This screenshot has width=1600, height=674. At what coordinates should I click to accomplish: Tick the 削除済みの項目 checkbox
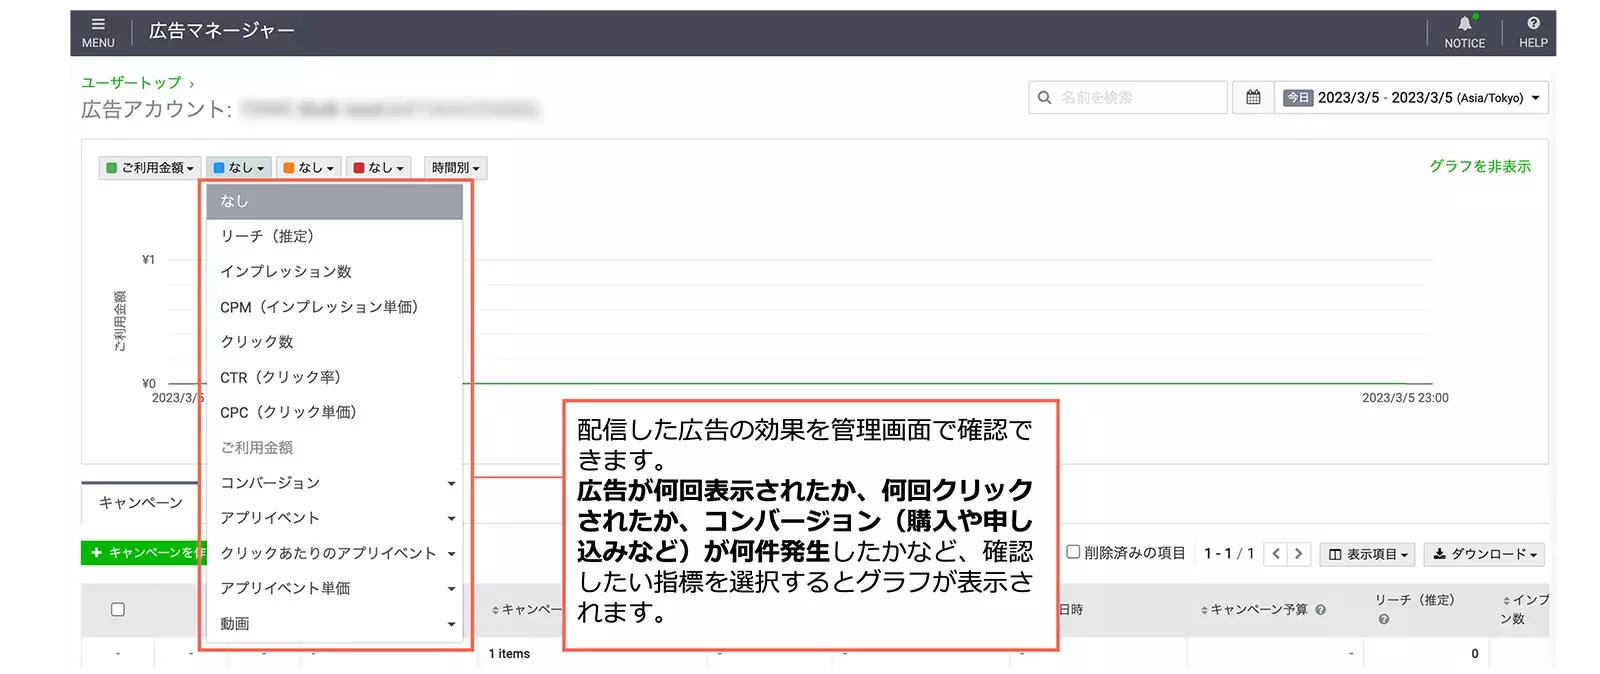[1073, 552]
